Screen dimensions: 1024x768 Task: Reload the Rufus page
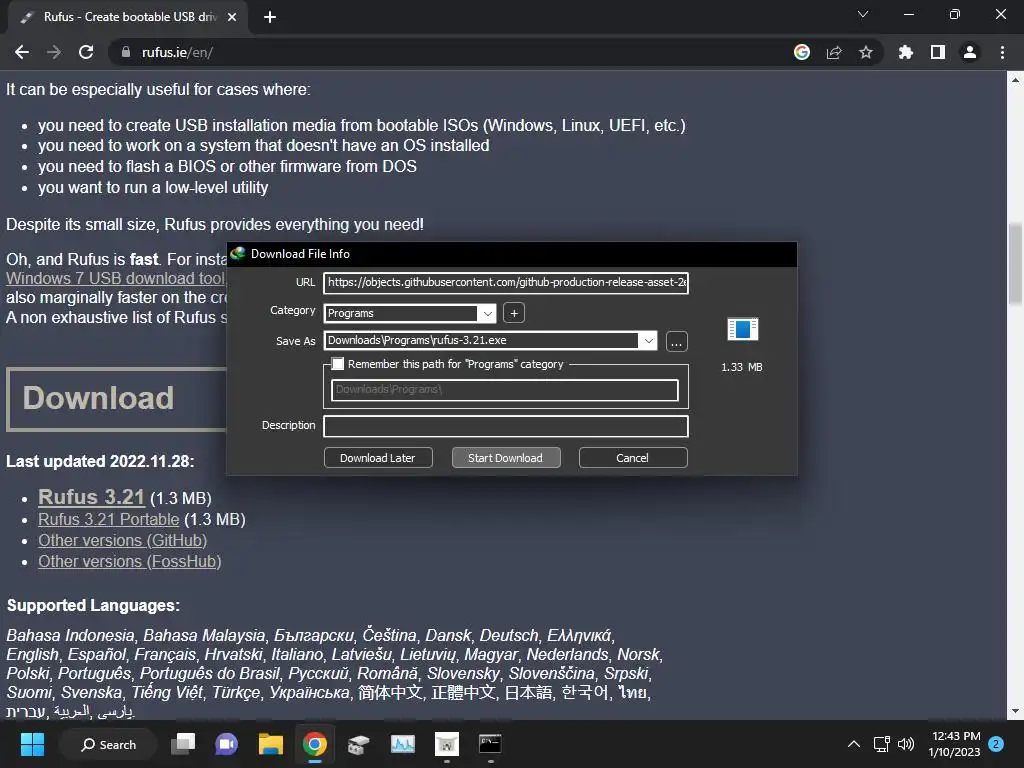tap(86, 52)
